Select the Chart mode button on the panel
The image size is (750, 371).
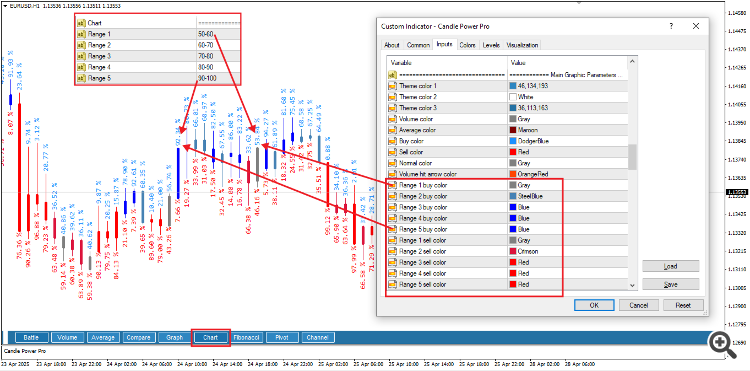coord(210,338)
